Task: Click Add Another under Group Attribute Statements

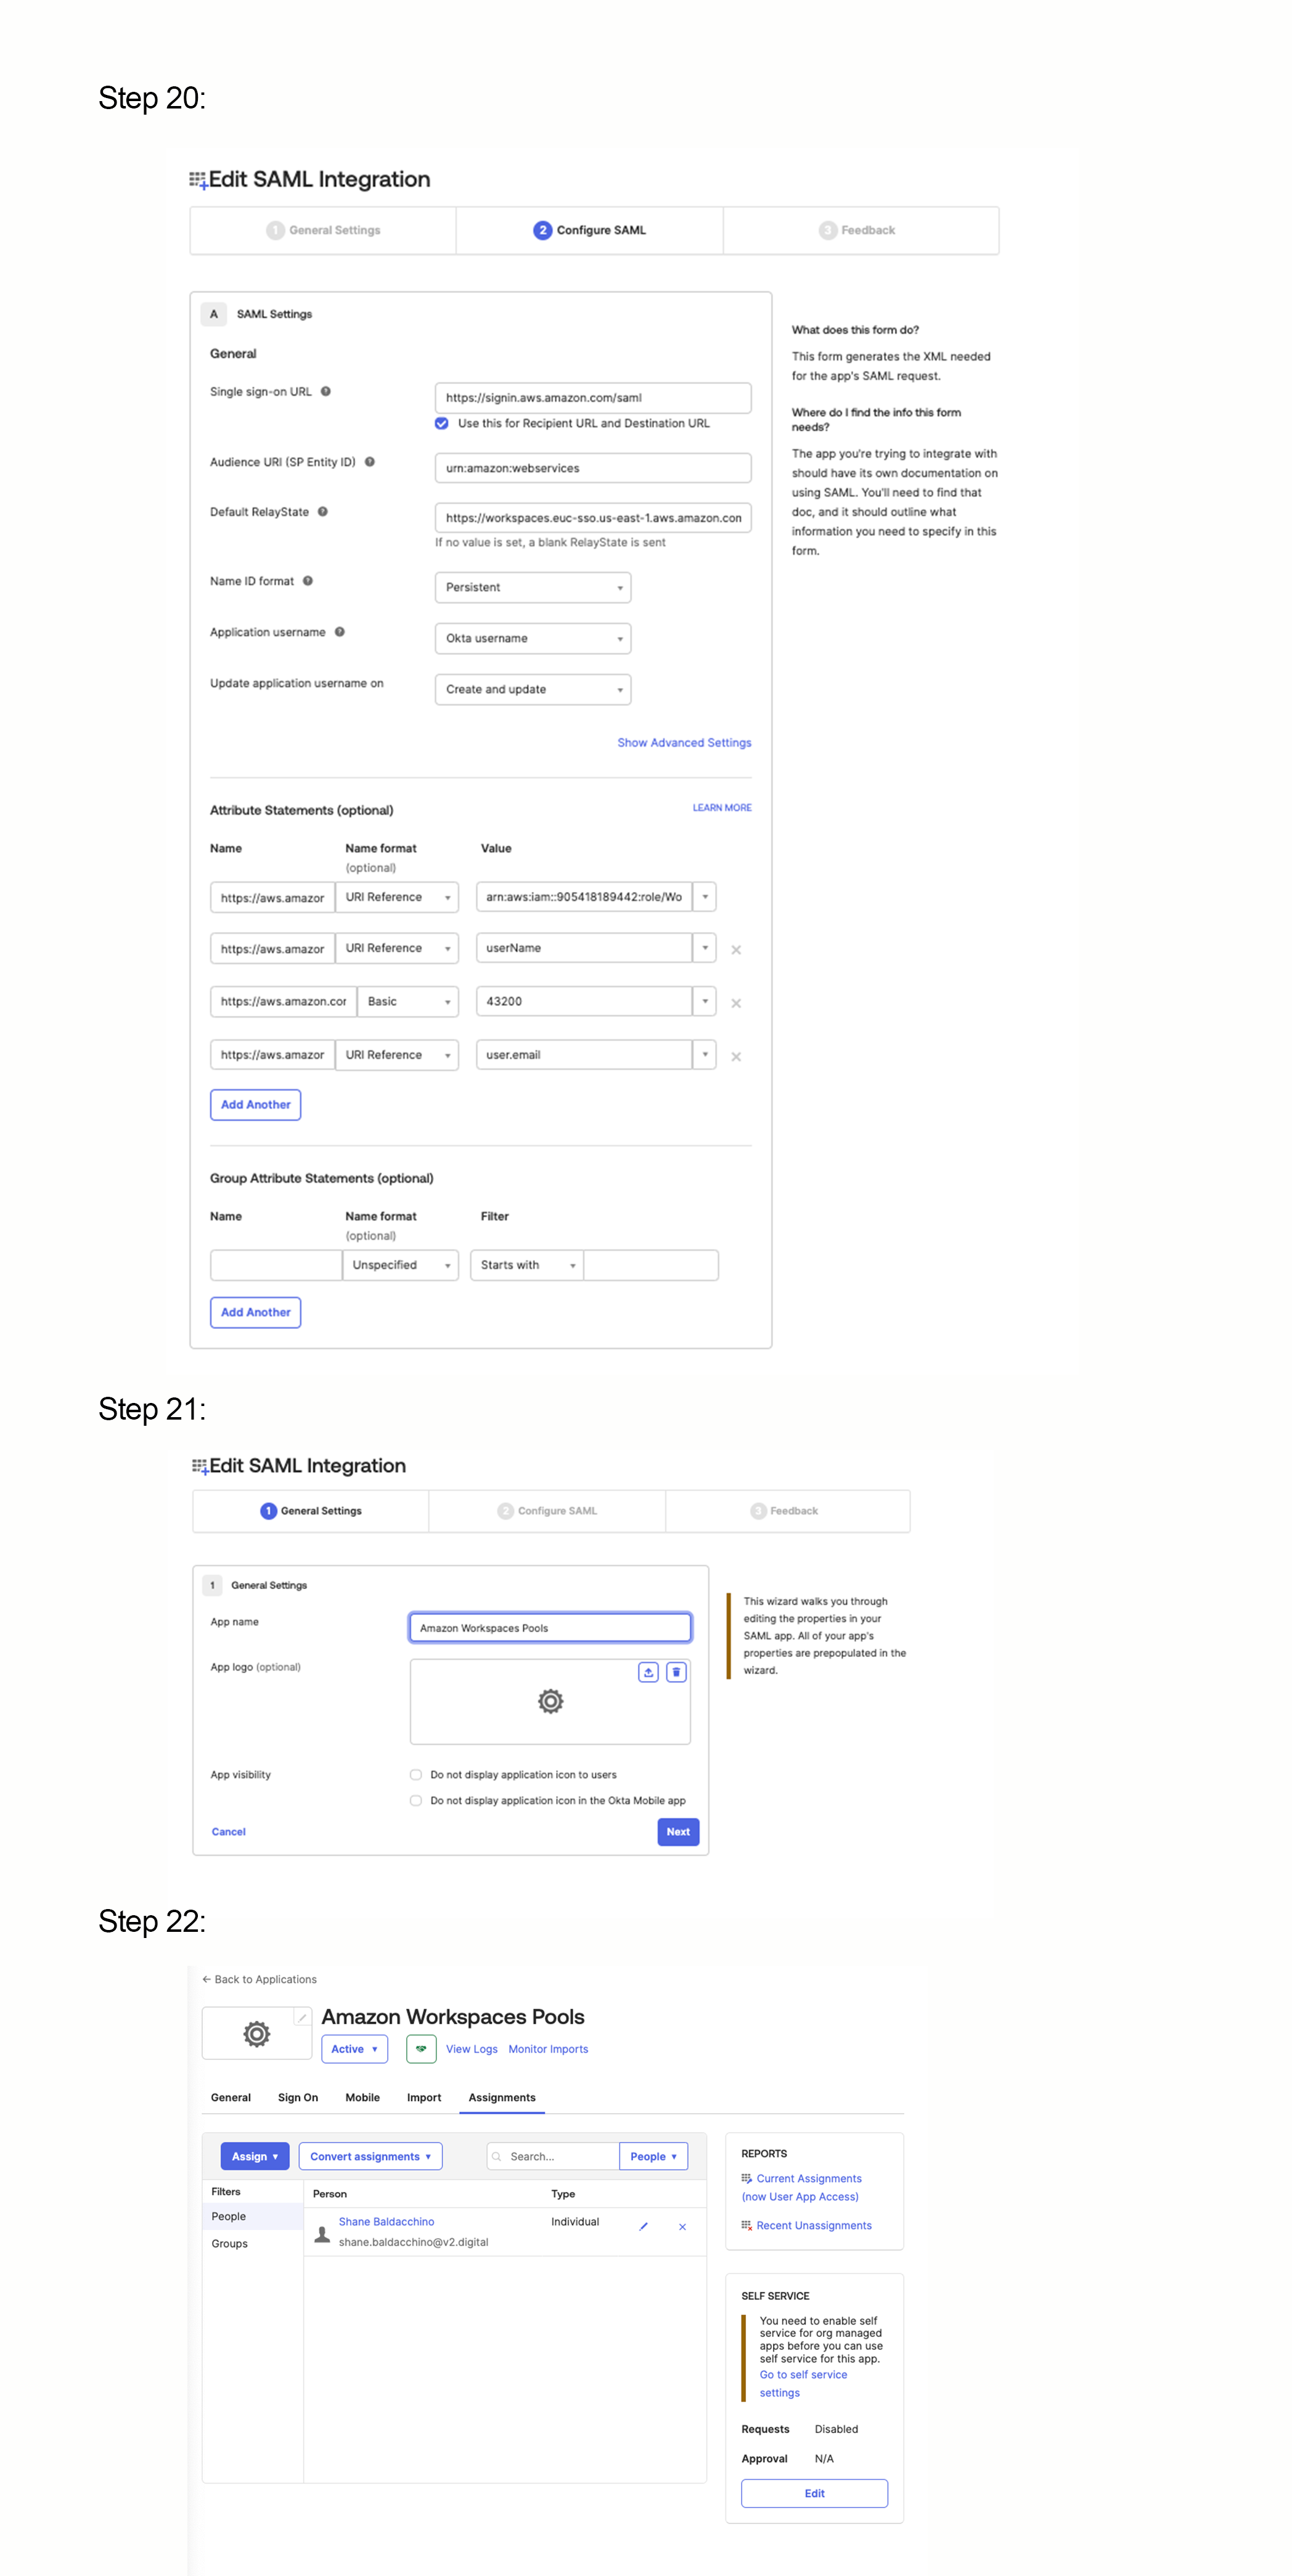Action: 256,1313
